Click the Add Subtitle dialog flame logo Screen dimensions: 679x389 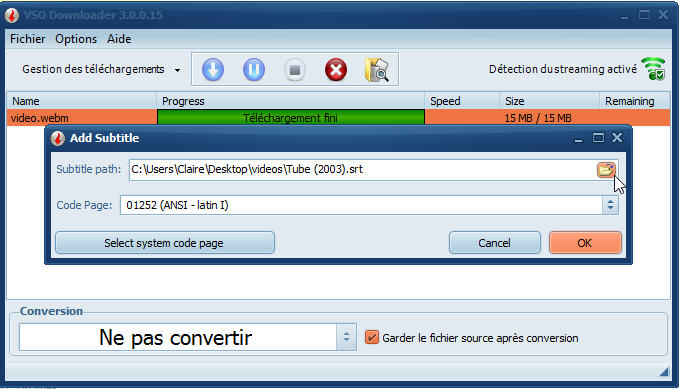[x=58, y=139]
